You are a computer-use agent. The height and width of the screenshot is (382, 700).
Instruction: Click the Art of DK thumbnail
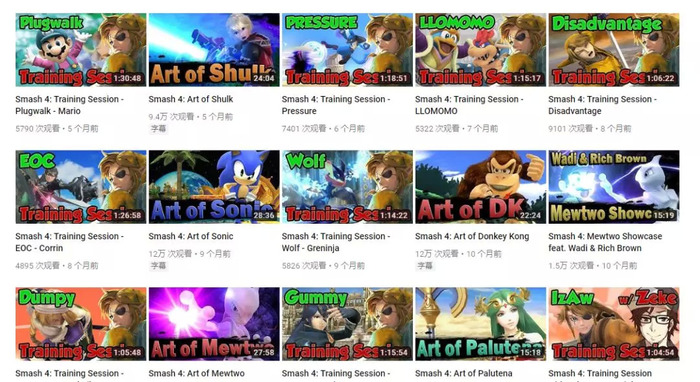click(x=480, y=187)
